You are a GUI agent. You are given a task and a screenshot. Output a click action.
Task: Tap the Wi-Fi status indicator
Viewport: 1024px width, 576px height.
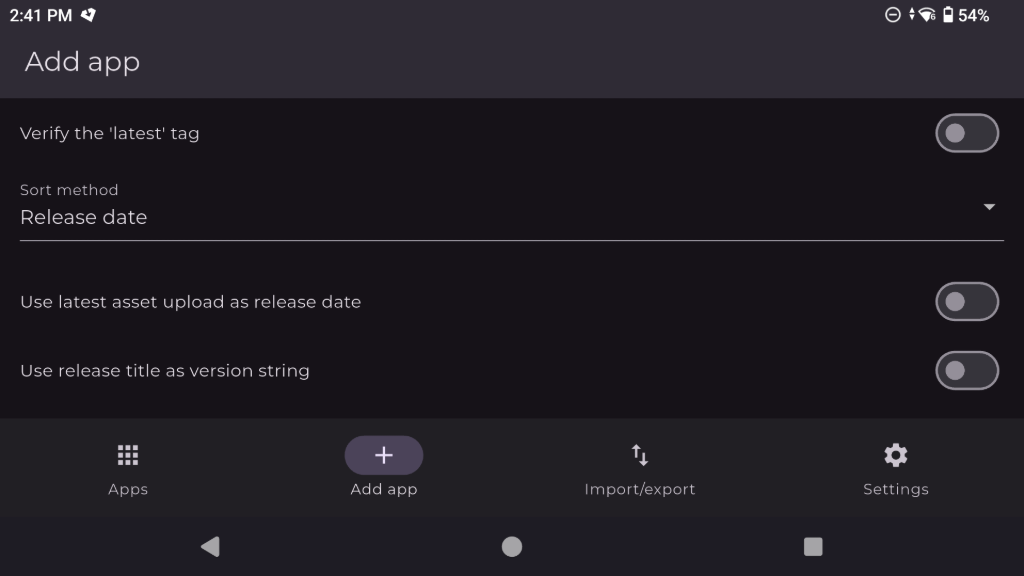pyautogui.click(x=926, y=15)
